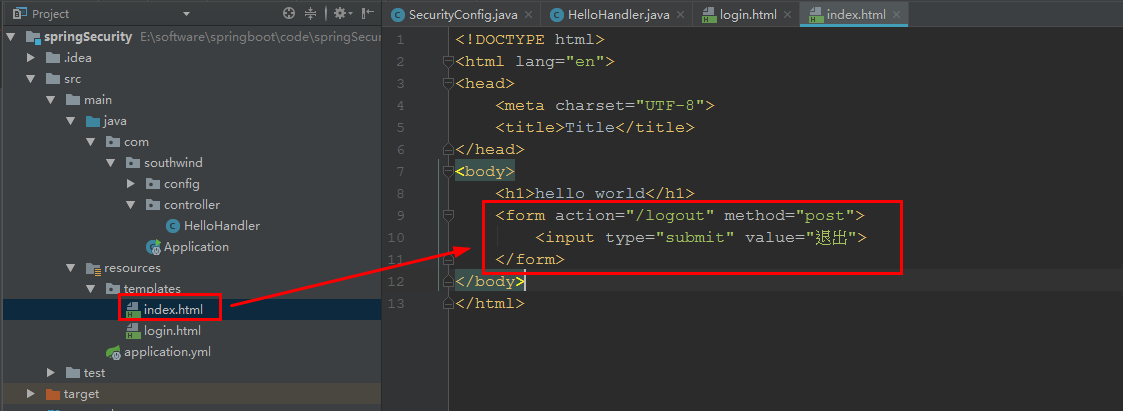Select the HelloHandler class in the tree

[222, 226]
